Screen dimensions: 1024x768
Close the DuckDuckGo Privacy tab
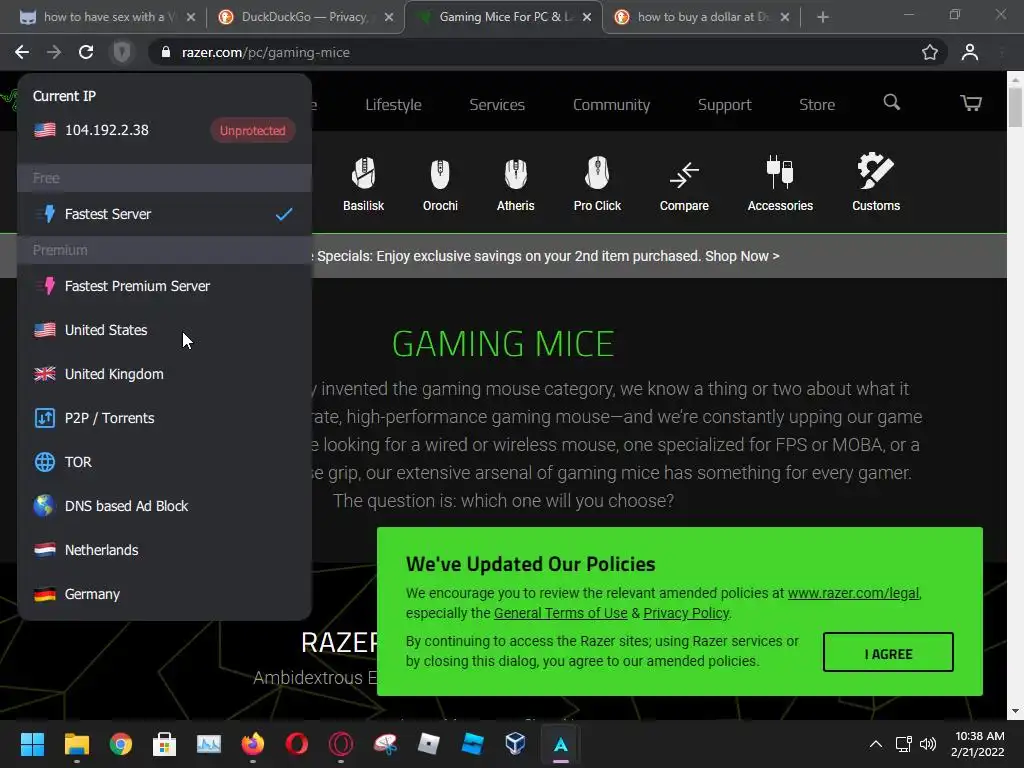pos(389,17)
